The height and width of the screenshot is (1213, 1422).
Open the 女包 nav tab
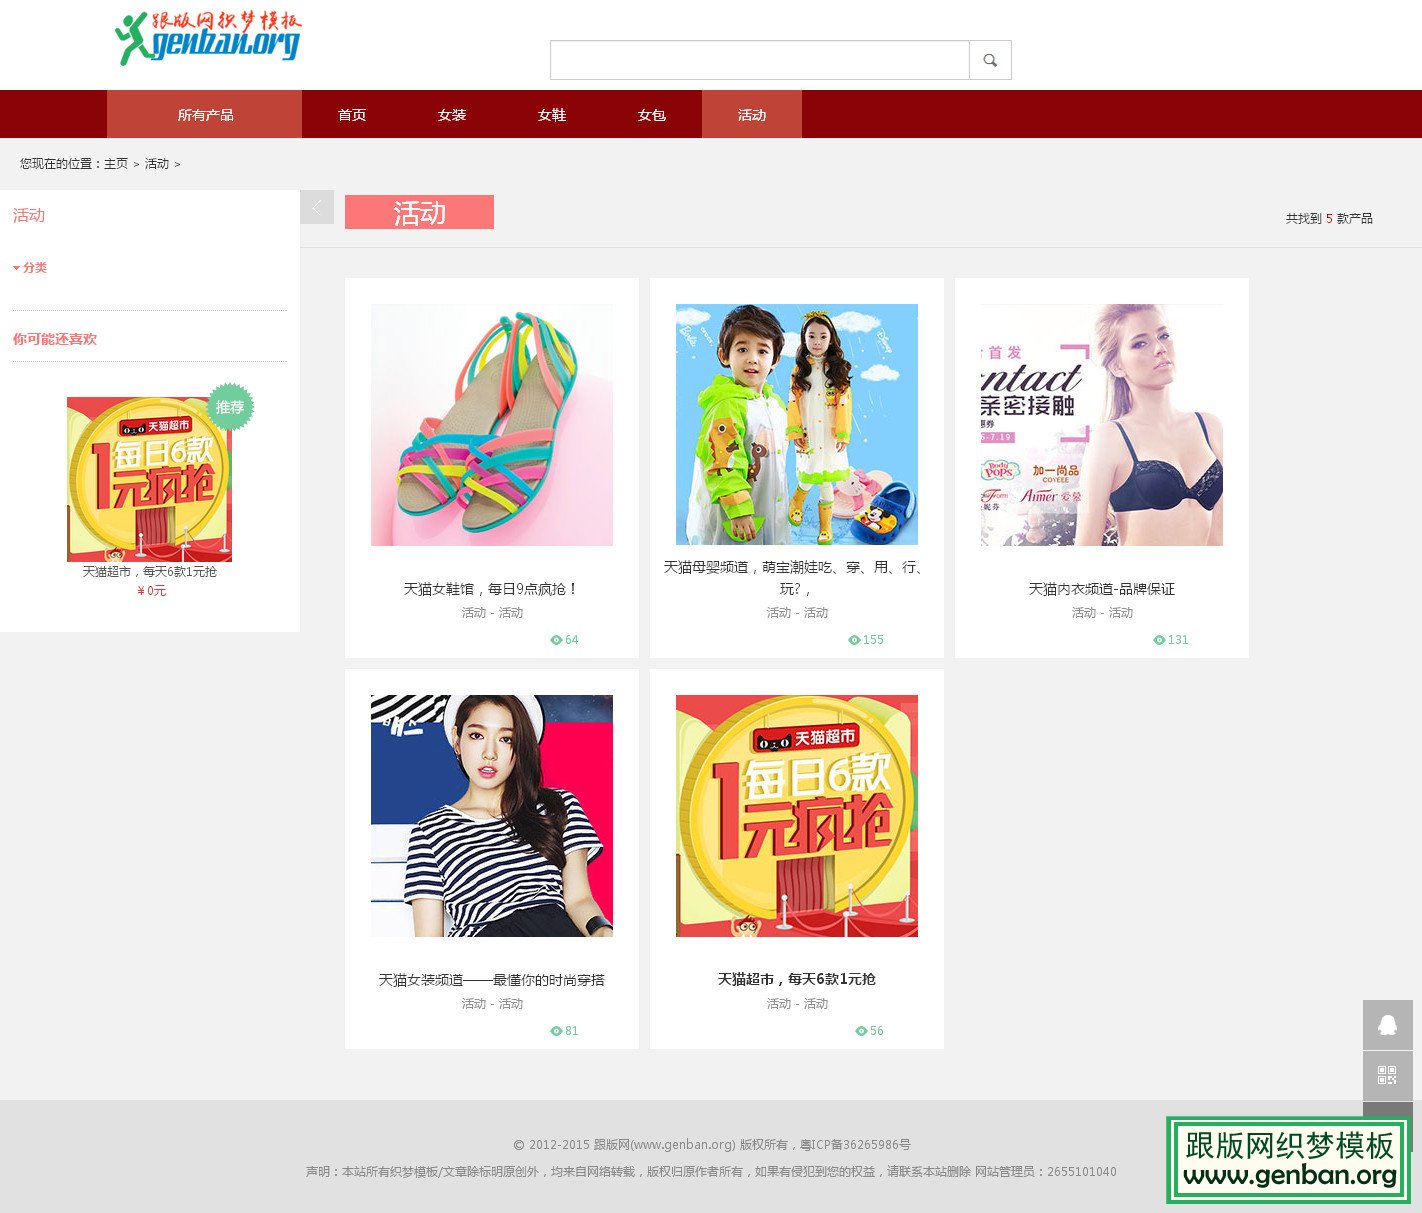coord(652,115)
